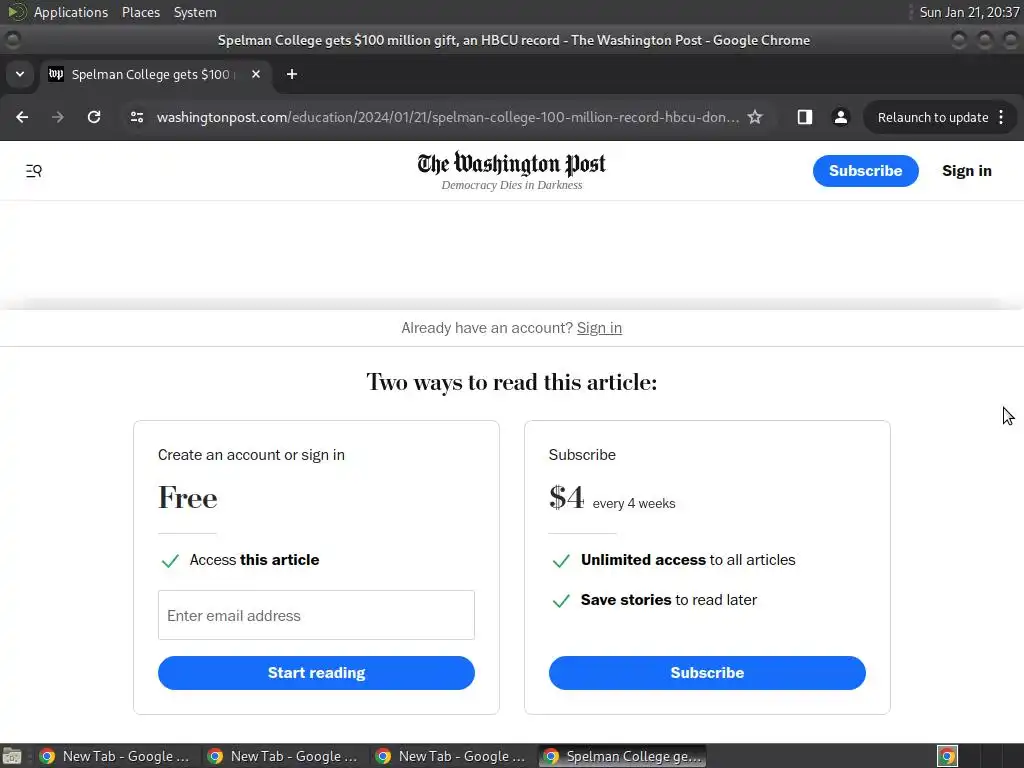The image size is (1024, 768).
Task: Click the Applications menu logo icon
Action: point(17,12)
